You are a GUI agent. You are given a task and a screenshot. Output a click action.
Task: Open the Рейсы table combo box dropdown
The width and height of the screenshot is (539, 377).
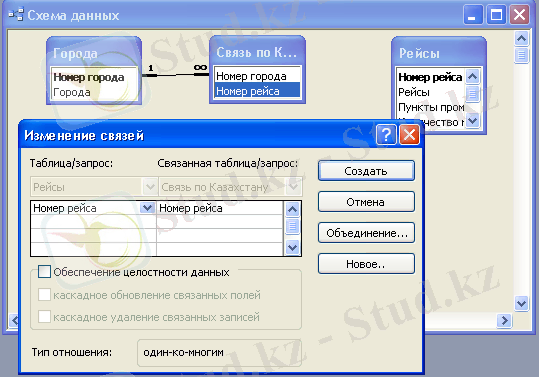150,187
